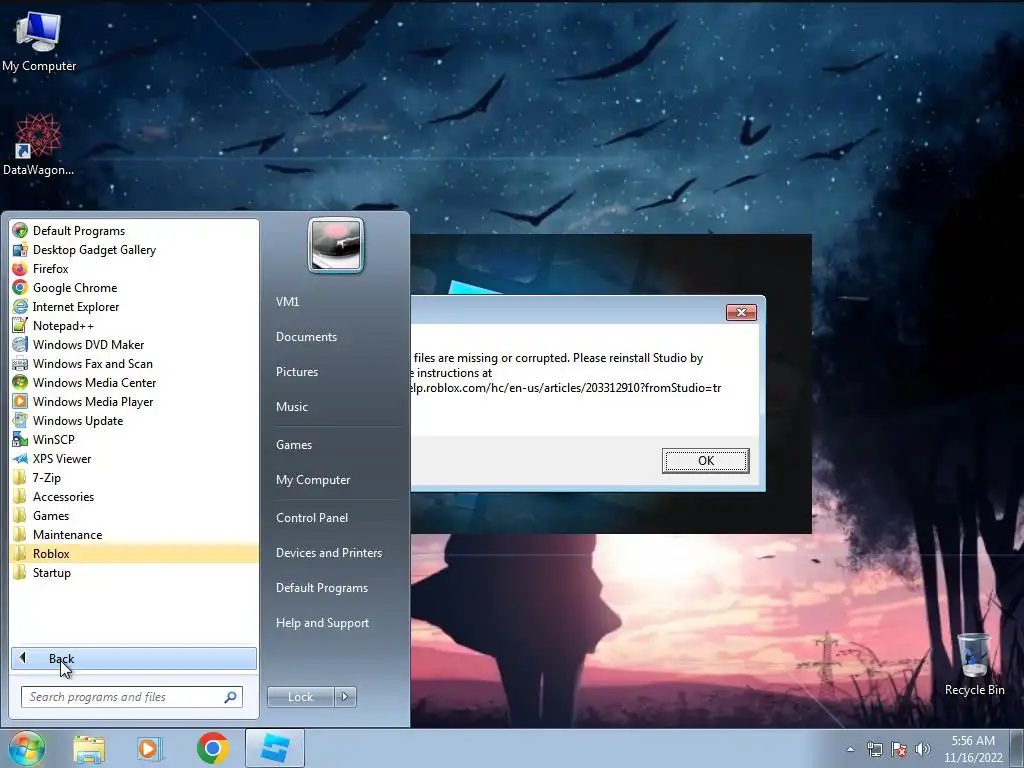1024x768 pixels.
Task: Expand the Games folder in the programs list
Action: pyautogui.click(x=134, y=515)
